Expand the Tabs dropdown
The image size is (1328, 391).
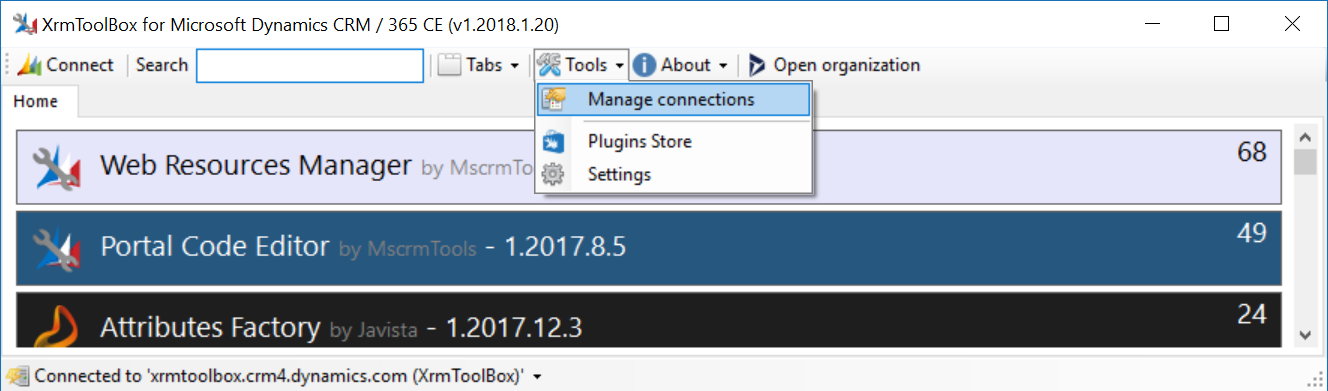[x=481, y=65]
